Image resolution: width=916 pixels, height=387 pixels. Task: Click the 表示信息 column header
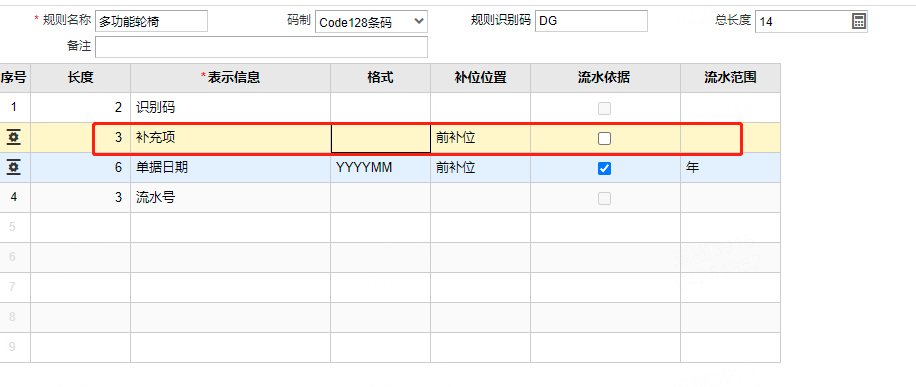point(230,77)
